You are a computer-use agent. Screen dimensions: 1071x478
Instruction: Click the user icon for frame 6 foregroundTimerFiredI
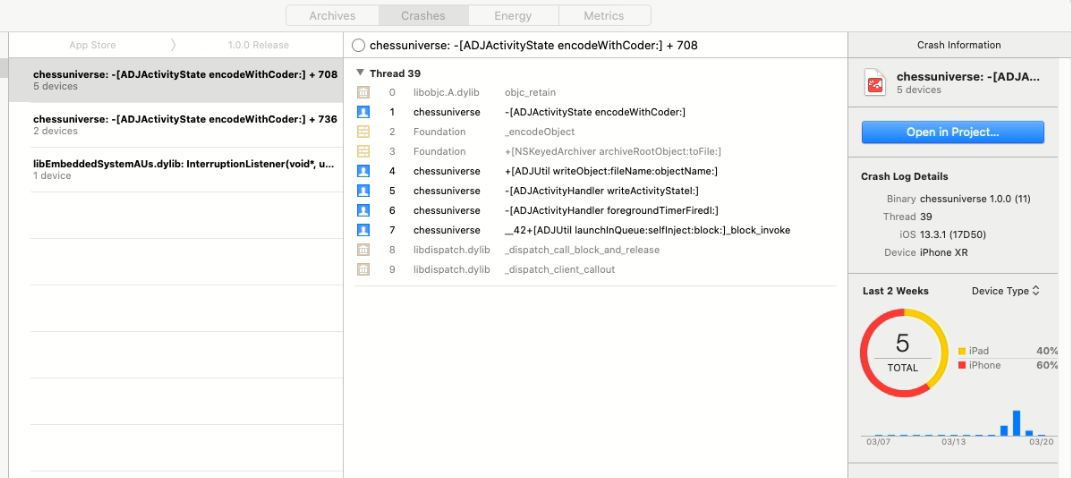tap(363, 210)
